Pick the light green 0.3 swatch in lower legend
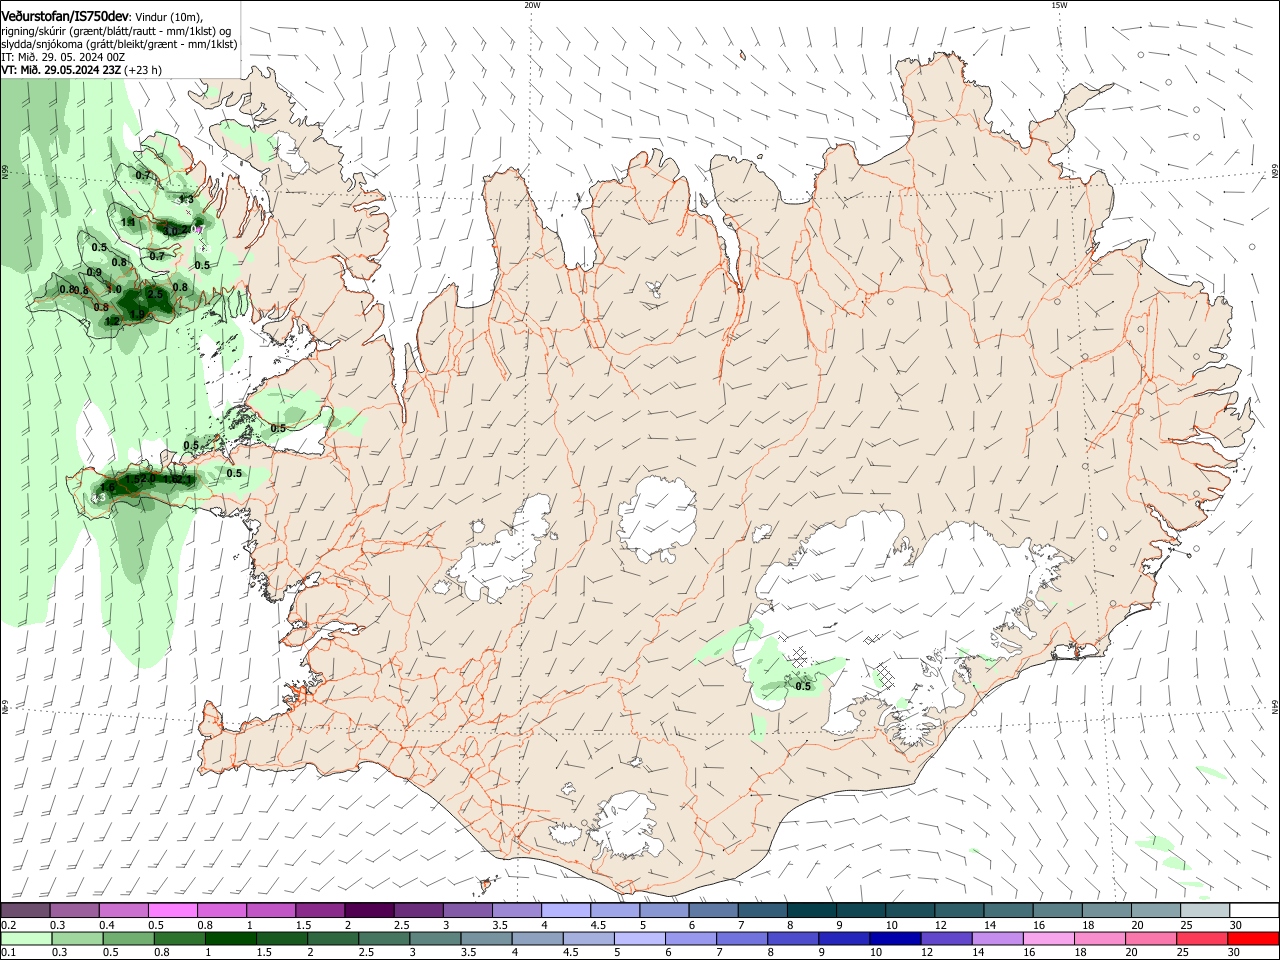This screenshot has width=1280, height=960. [77, 938]
